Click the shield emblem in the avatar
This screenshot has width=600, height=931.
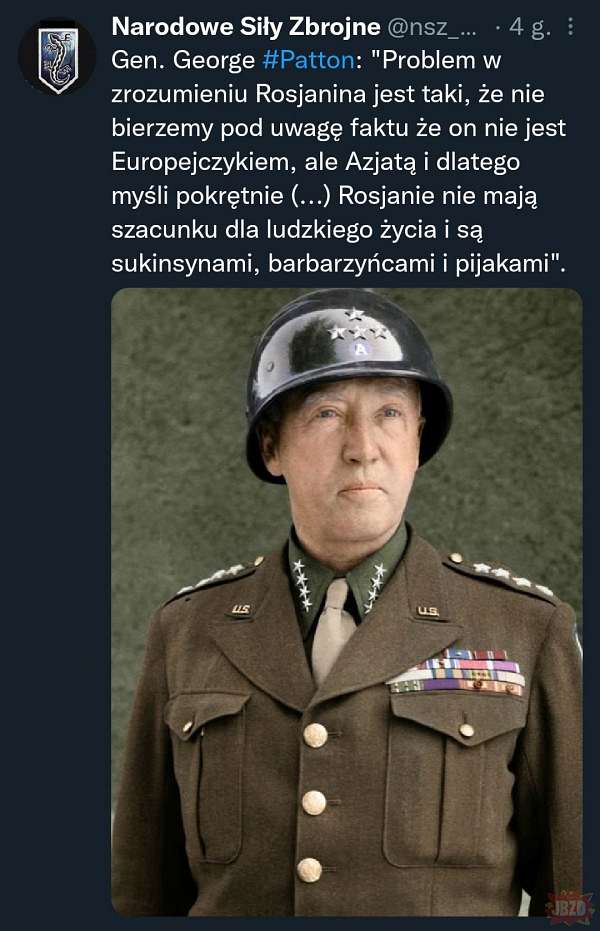(x=58, y=59)
